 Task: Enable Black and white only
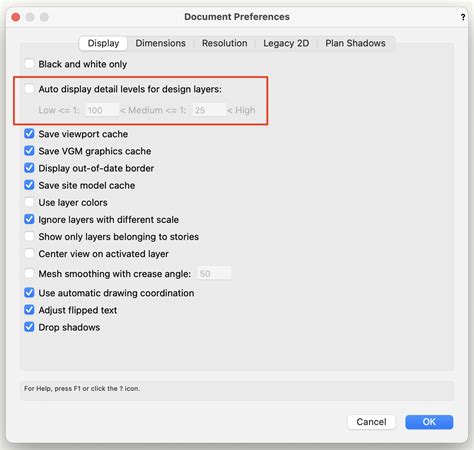pyautogui.click(x=29, y=64)
